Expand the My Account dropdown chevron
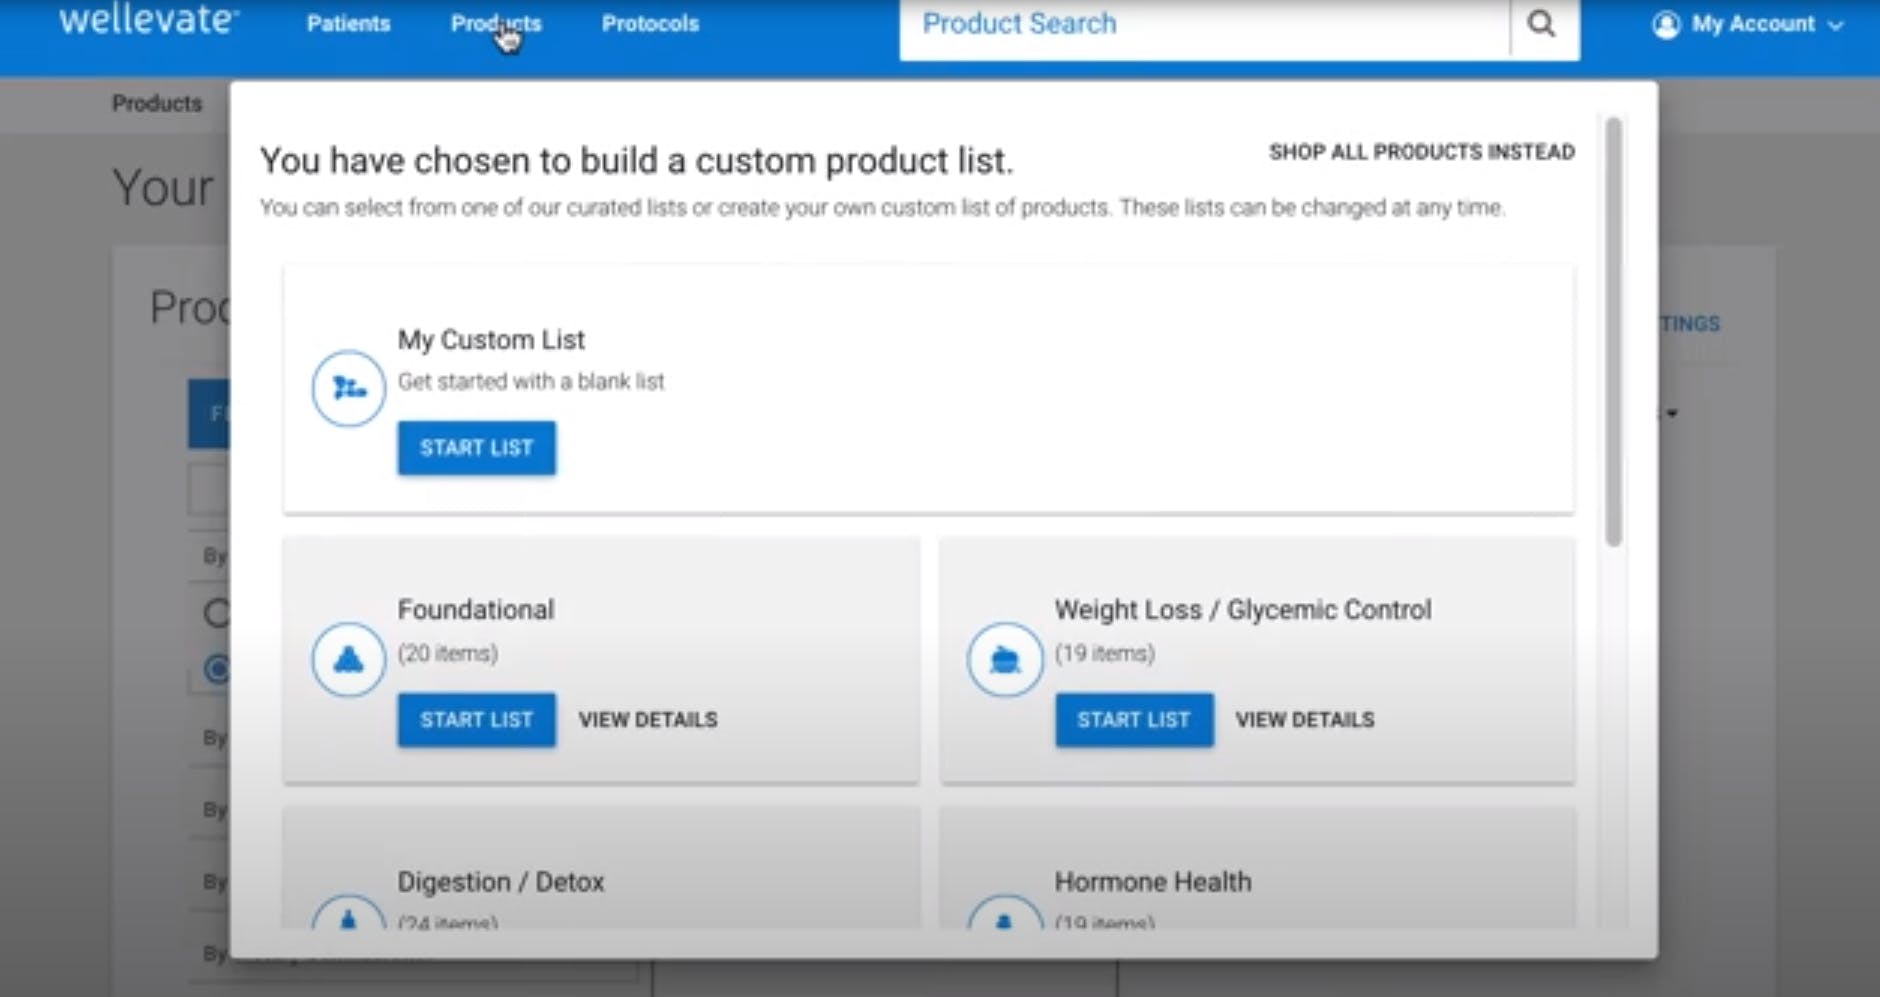1880x997 pixels. pyautogui.click(x=1836, y=25)
